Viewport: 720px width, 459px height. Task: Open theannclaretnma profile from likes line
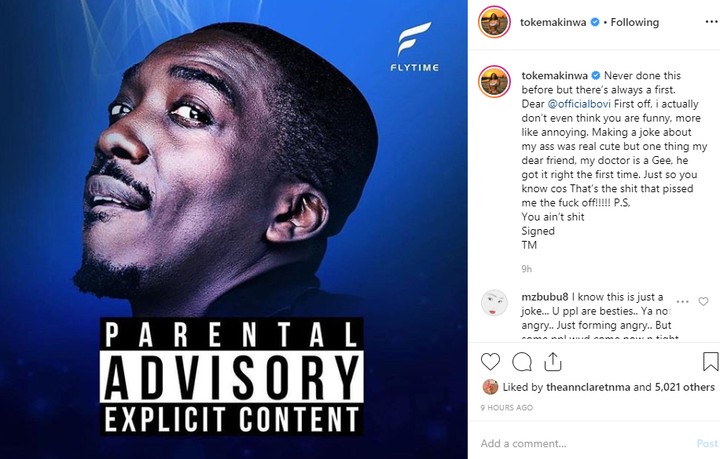pos(588,387)
